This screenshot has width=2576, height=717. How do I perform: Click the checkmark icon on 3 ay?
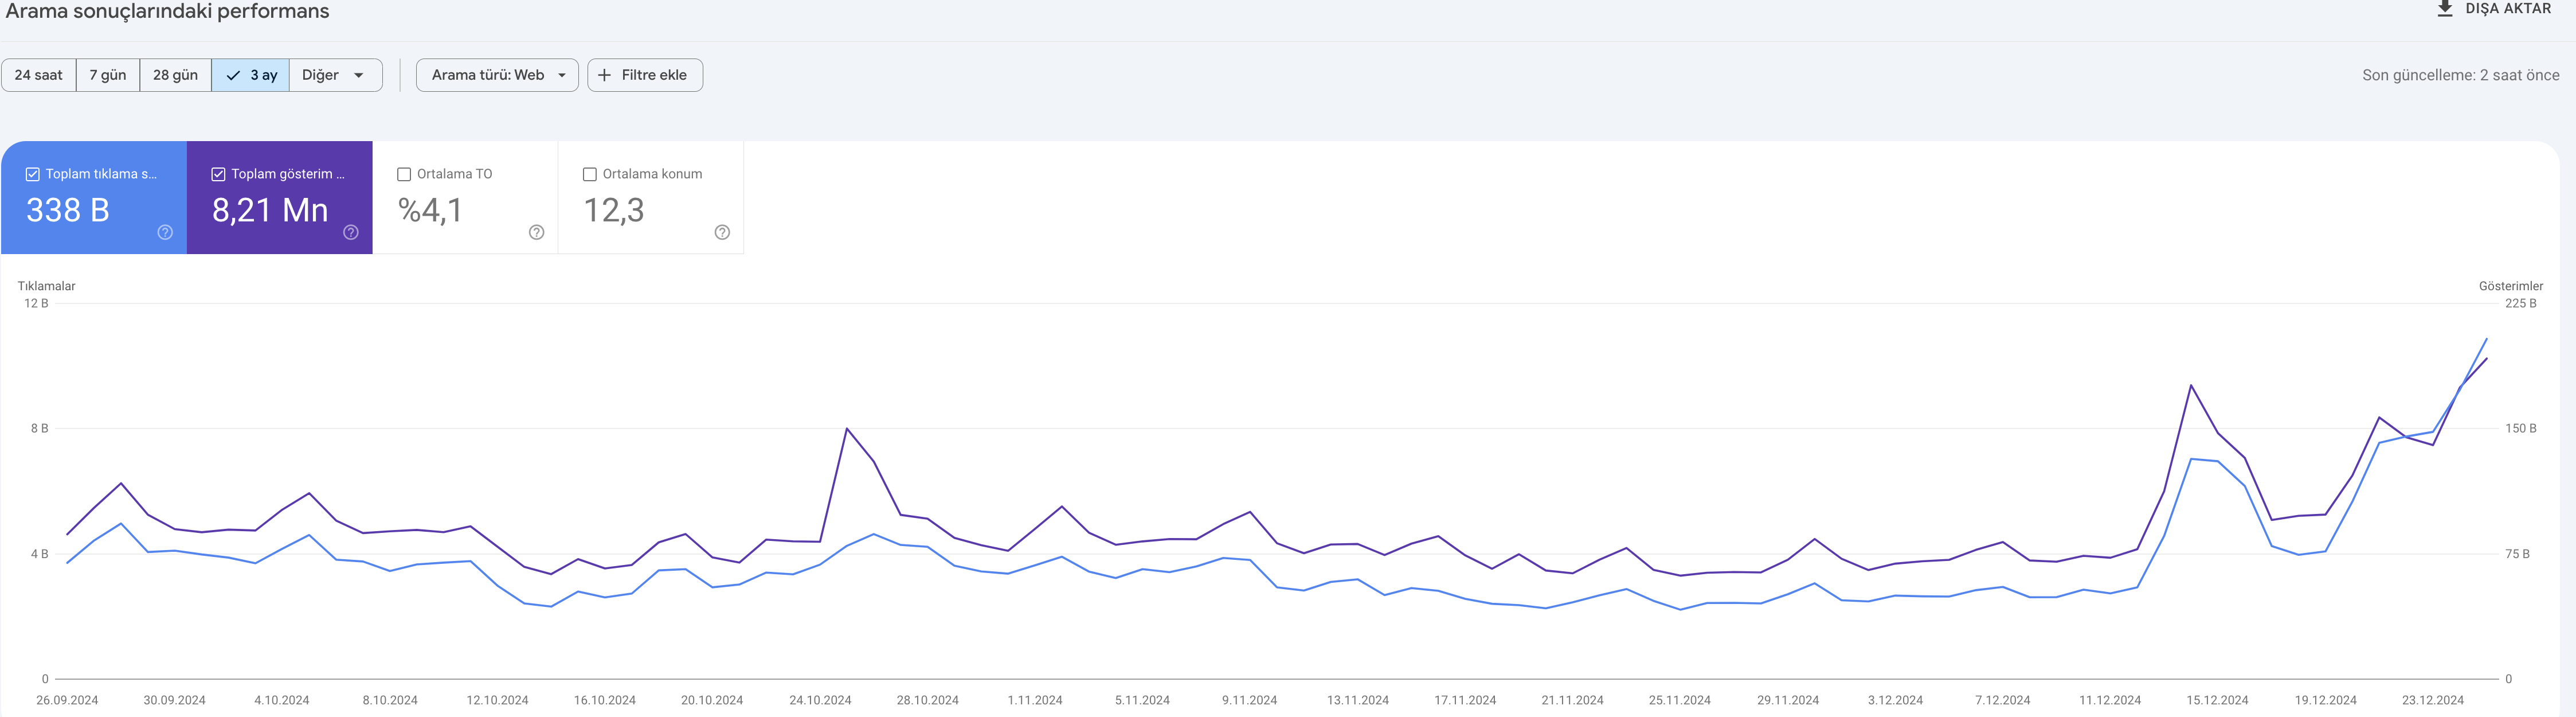pyautogui.click(x=233, y=75)
